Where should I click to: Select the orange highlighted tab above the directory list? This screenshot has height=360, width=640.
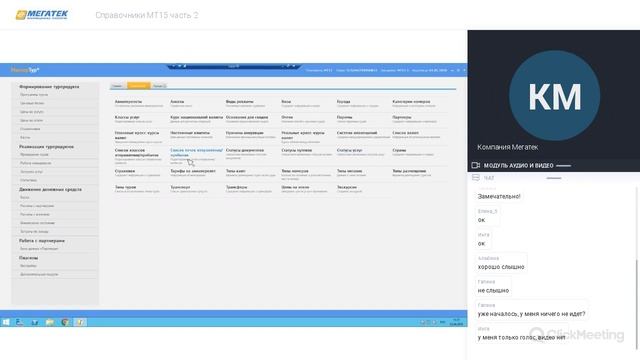(x=138, y=86)
